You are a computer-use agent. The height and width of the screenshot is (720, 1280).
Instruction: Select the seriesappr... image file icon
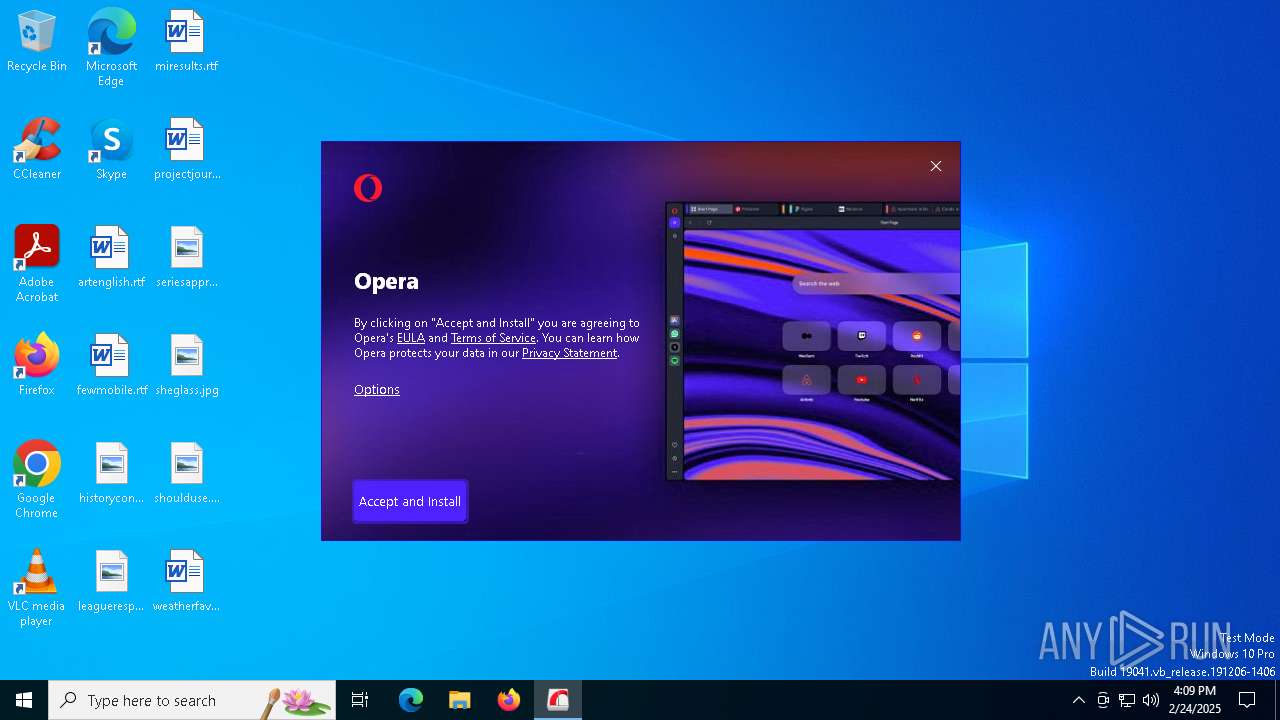(x=186, y=258)
